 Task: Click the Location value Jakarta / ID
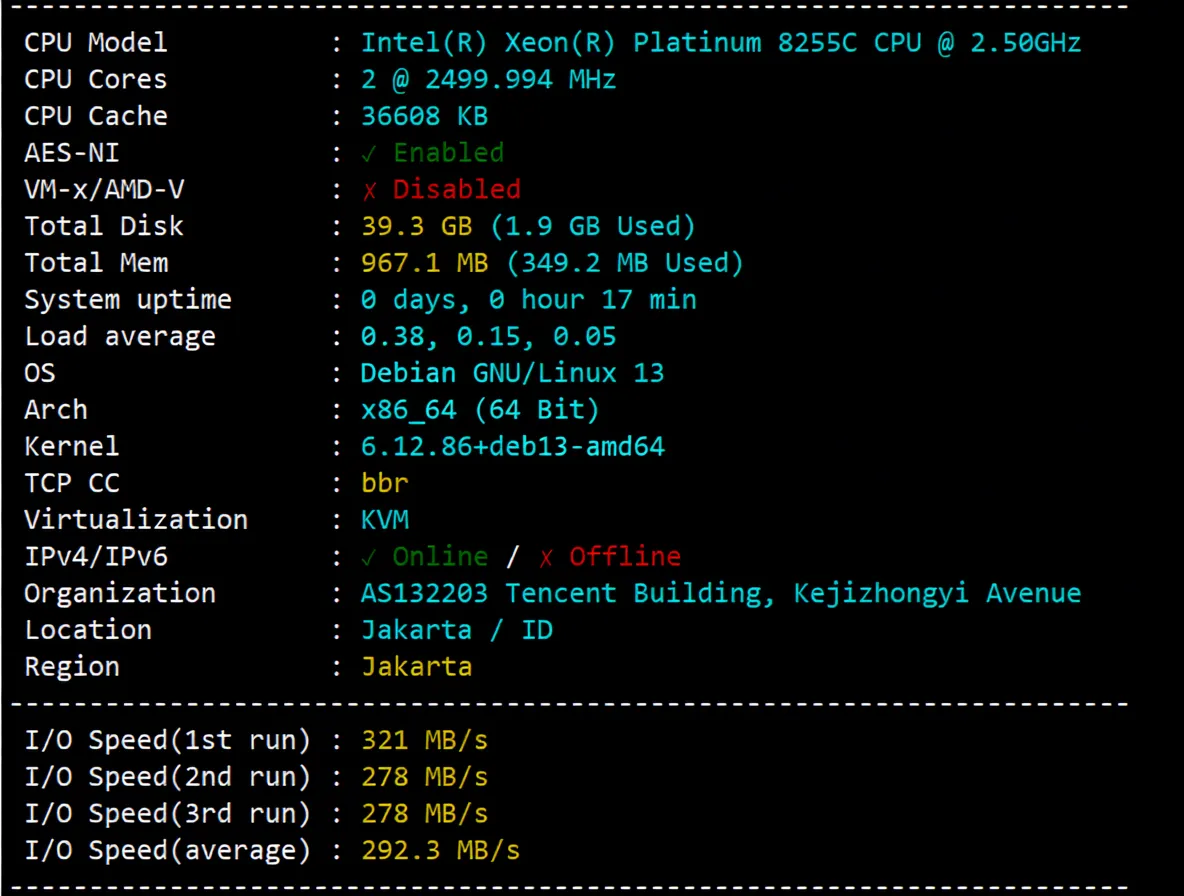[x=457, y=630]
